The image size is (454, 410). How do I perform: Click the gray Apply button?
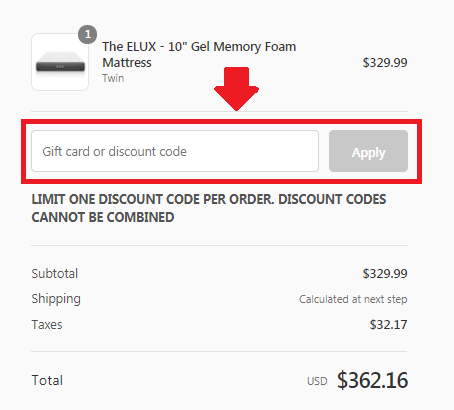(x=368, y=151)
